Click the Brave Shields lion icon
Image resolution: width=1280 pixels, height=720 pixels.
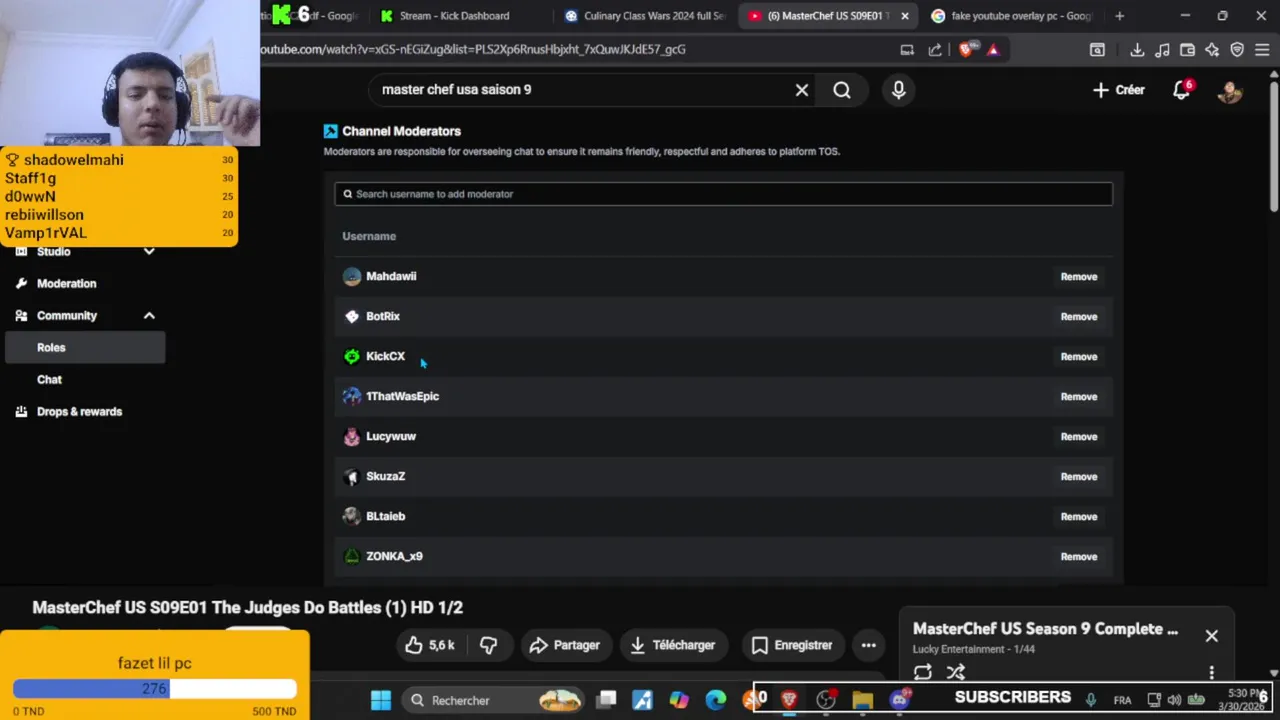click(965, 49)
